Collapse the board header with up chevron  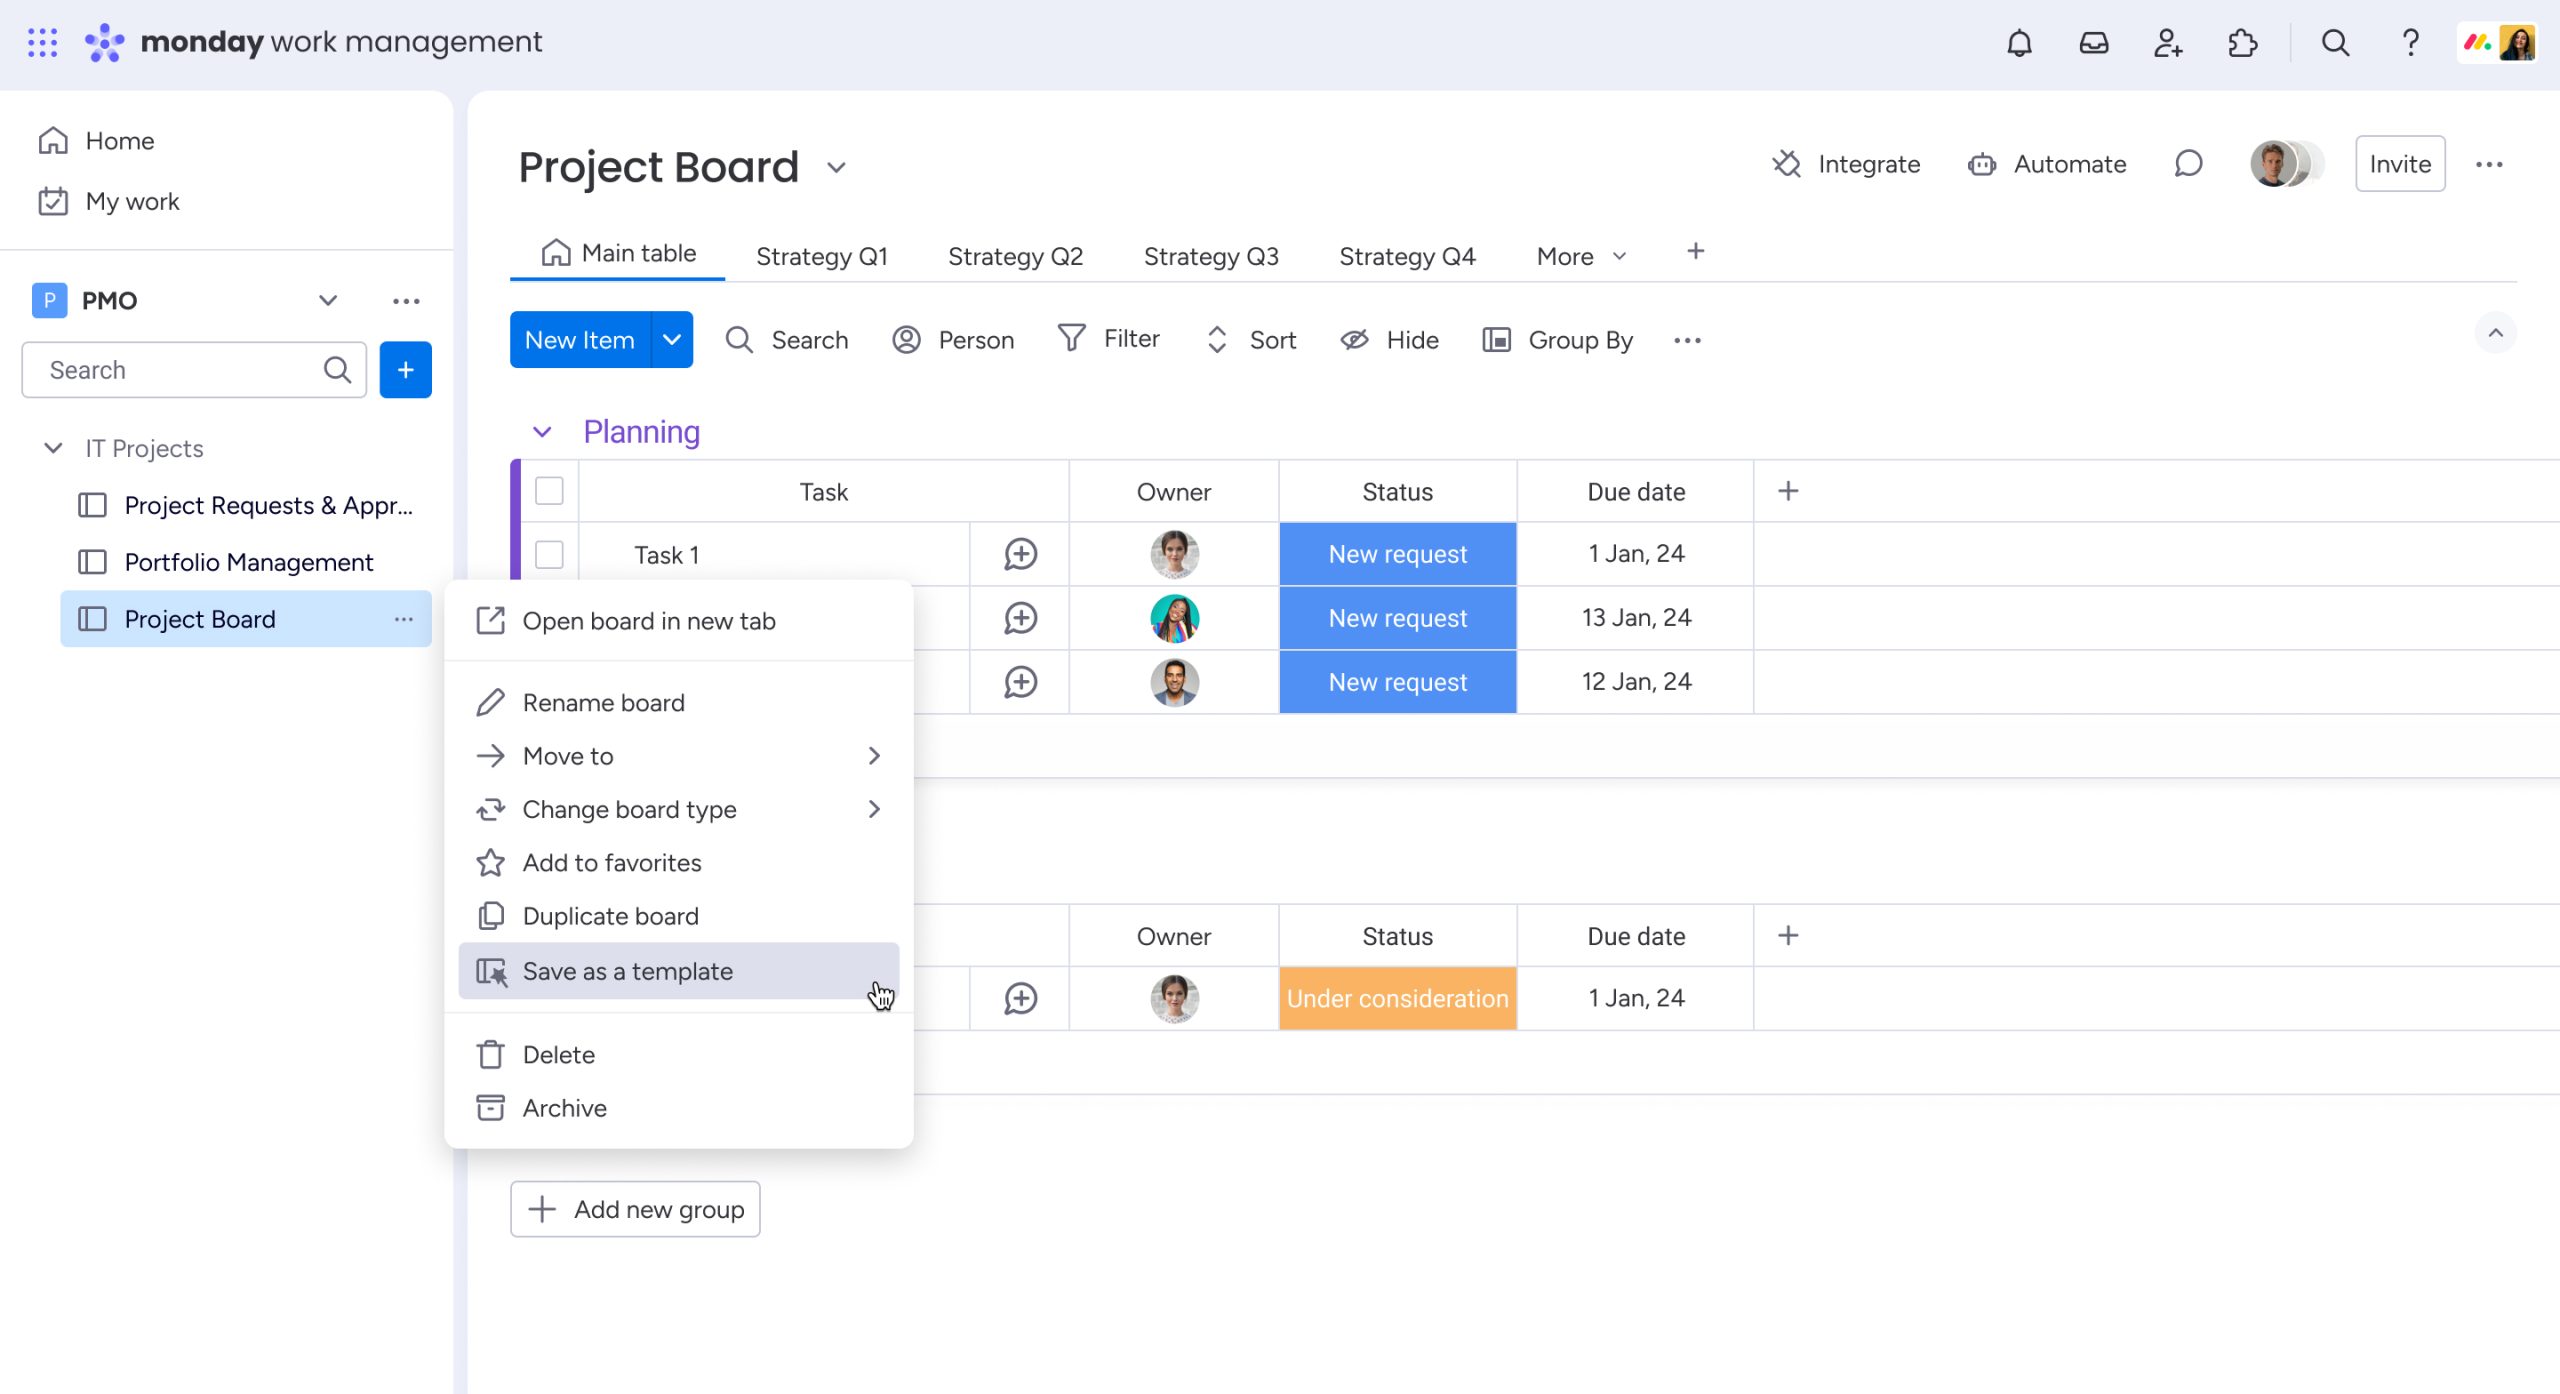[x=2496, y=333]
